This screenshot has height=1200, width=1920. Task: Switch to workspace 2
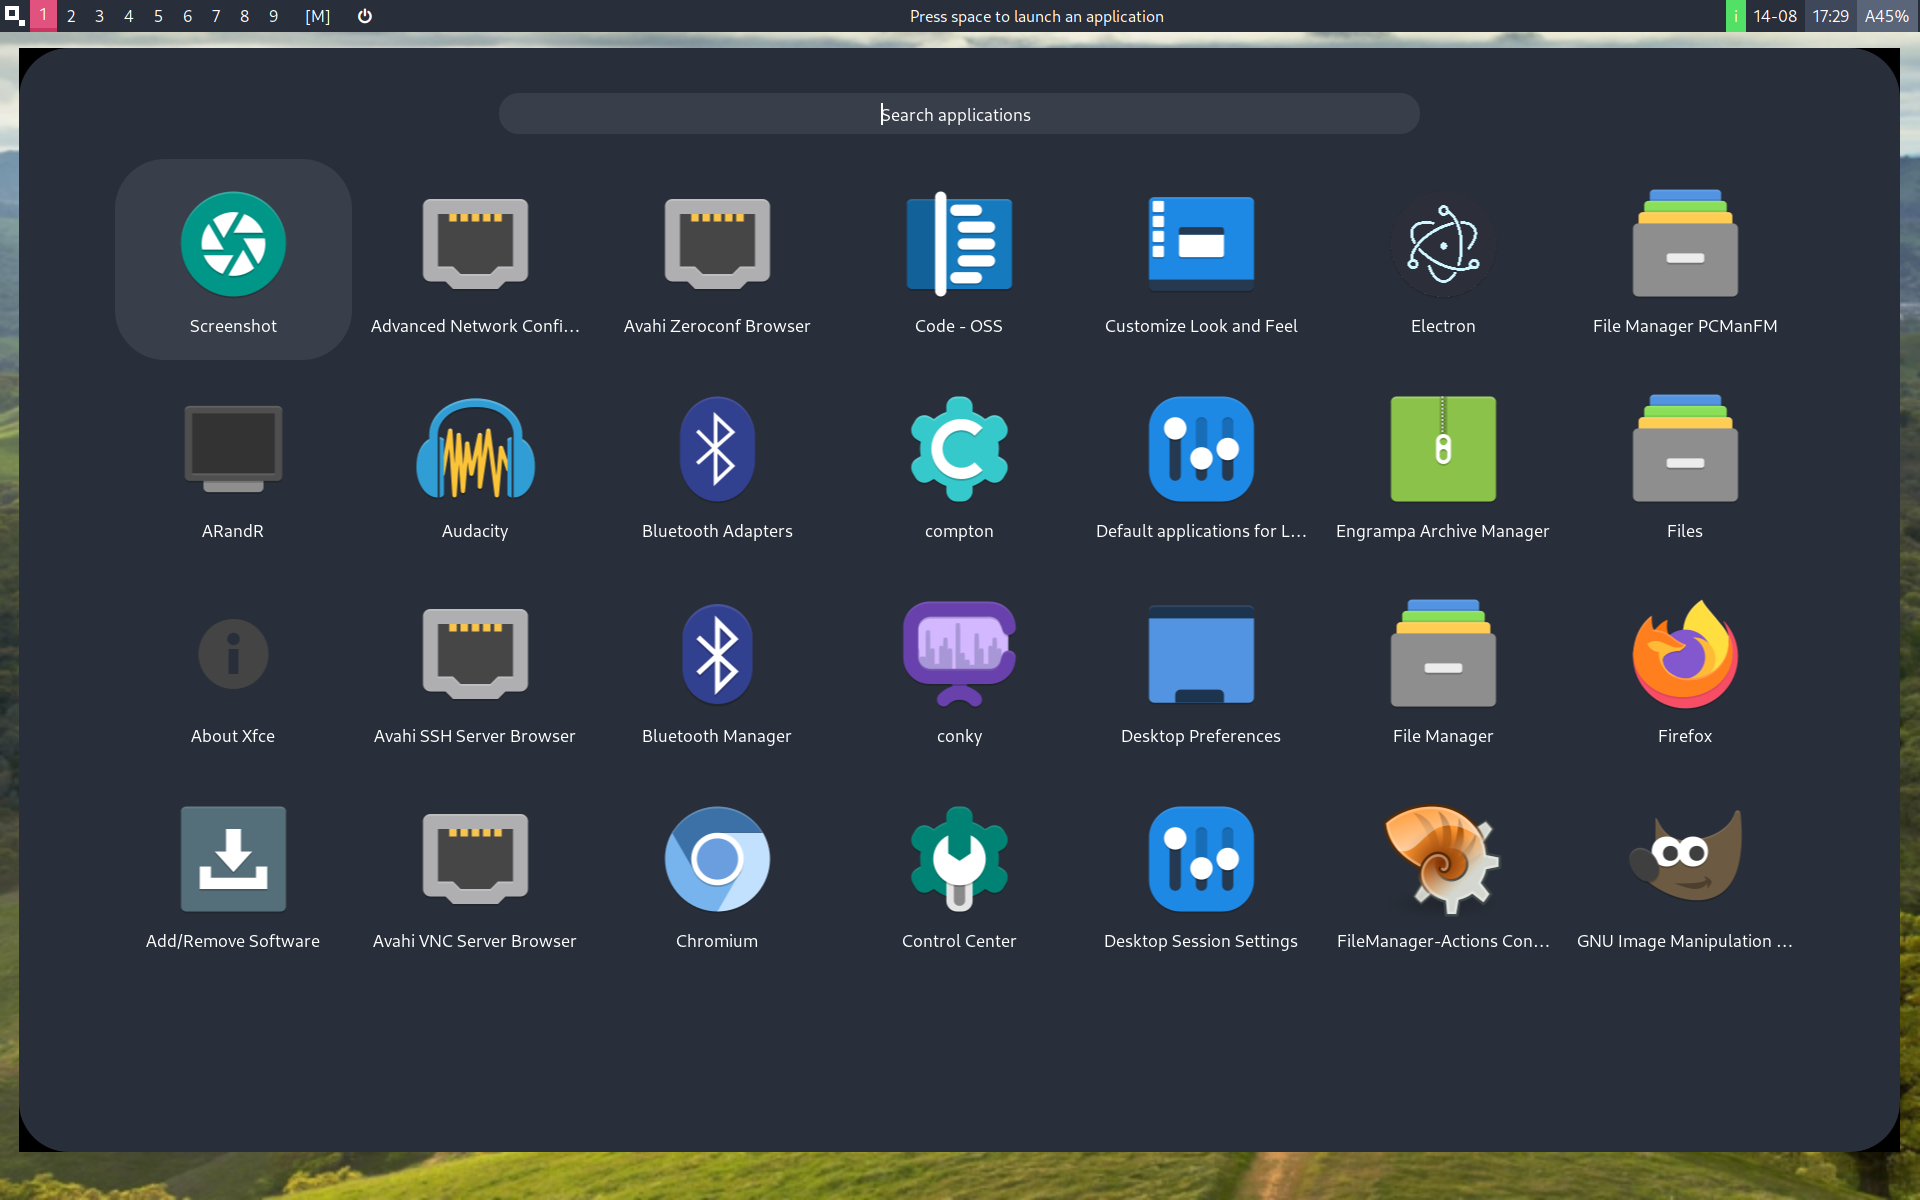coord(71,16)
